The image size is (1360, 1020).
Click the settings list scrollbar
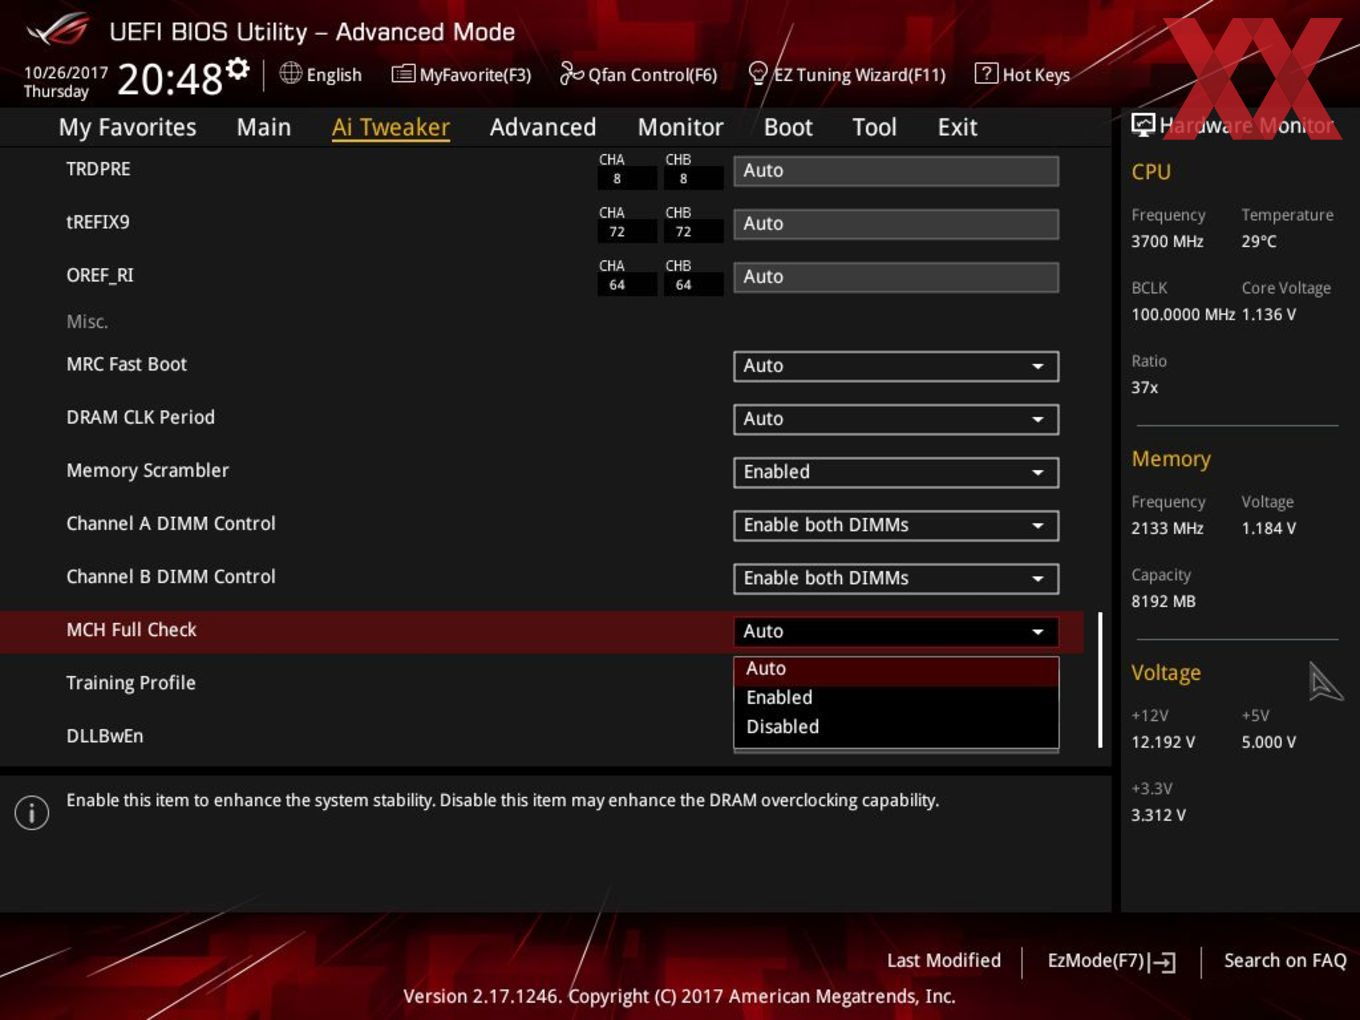point(1100,680)
